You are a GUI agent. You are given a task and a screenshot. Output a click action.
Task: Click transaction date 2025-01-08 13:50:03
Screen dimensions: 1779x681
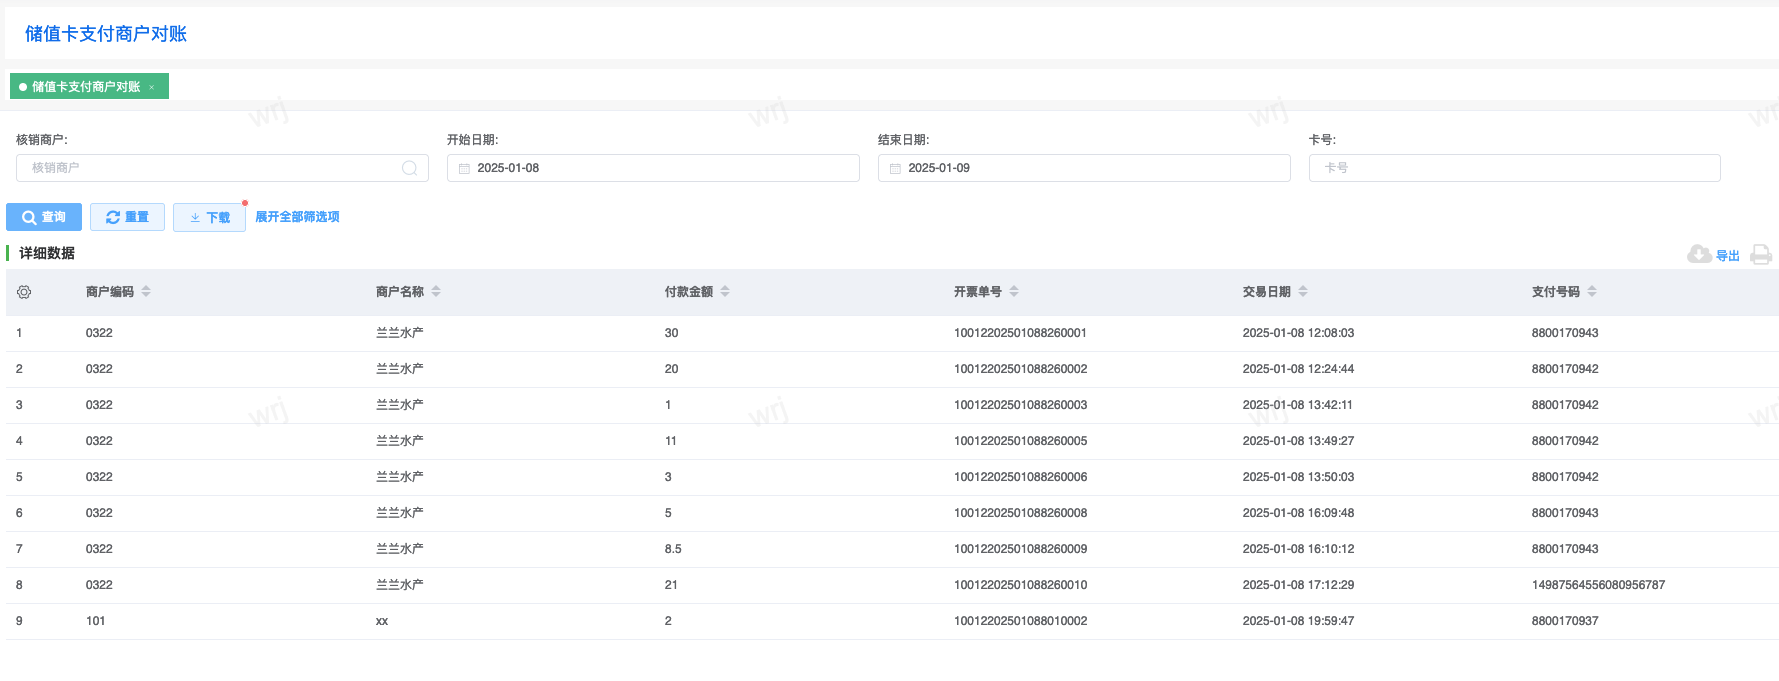[x=1298, y=477]
